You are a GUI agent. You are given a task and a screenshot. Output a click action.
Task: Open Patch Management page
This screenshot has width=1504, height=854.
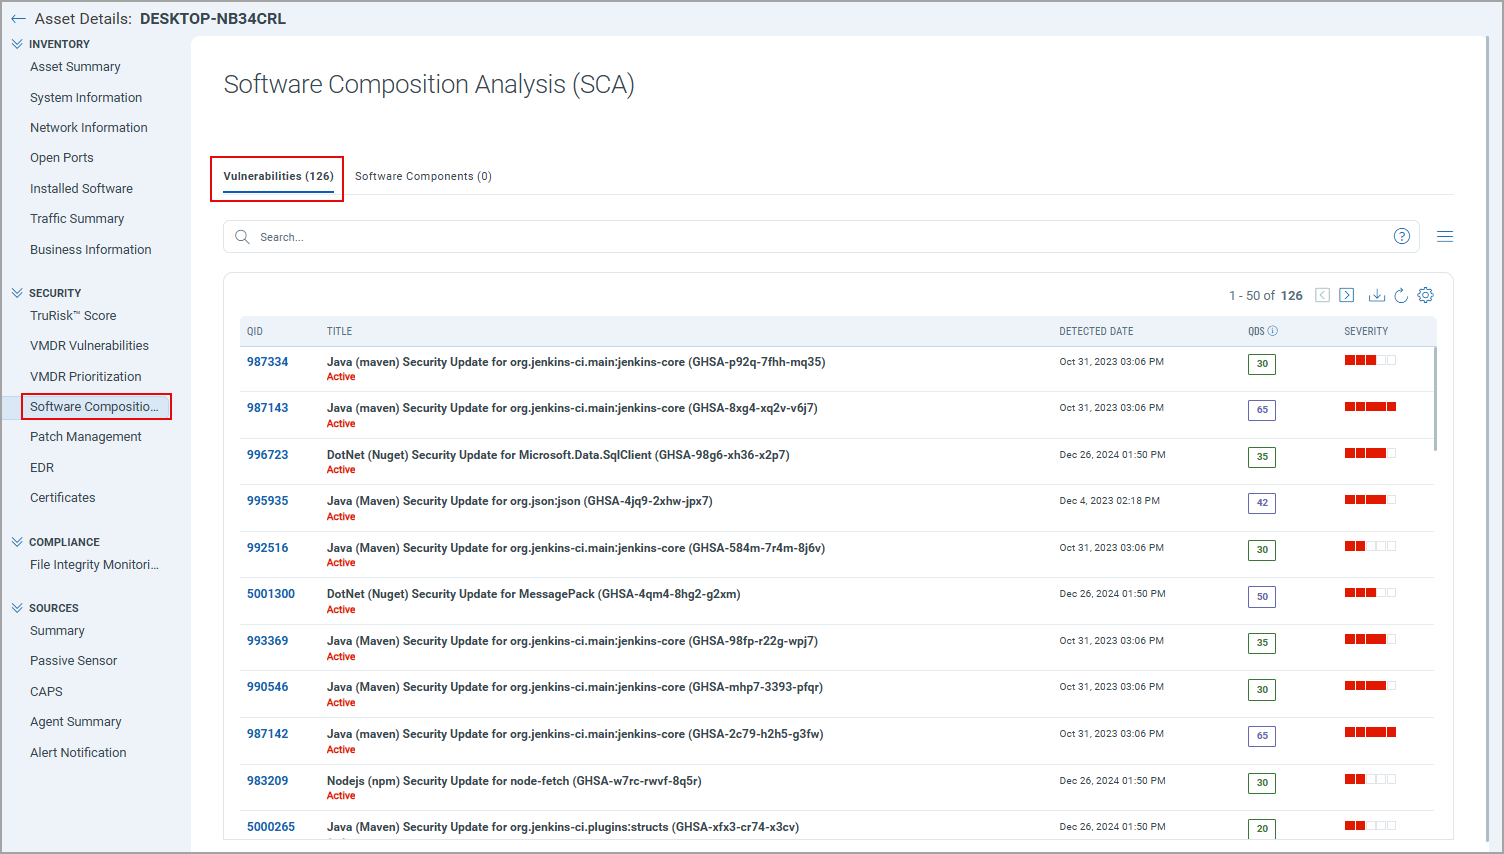[x=86, y=437]
